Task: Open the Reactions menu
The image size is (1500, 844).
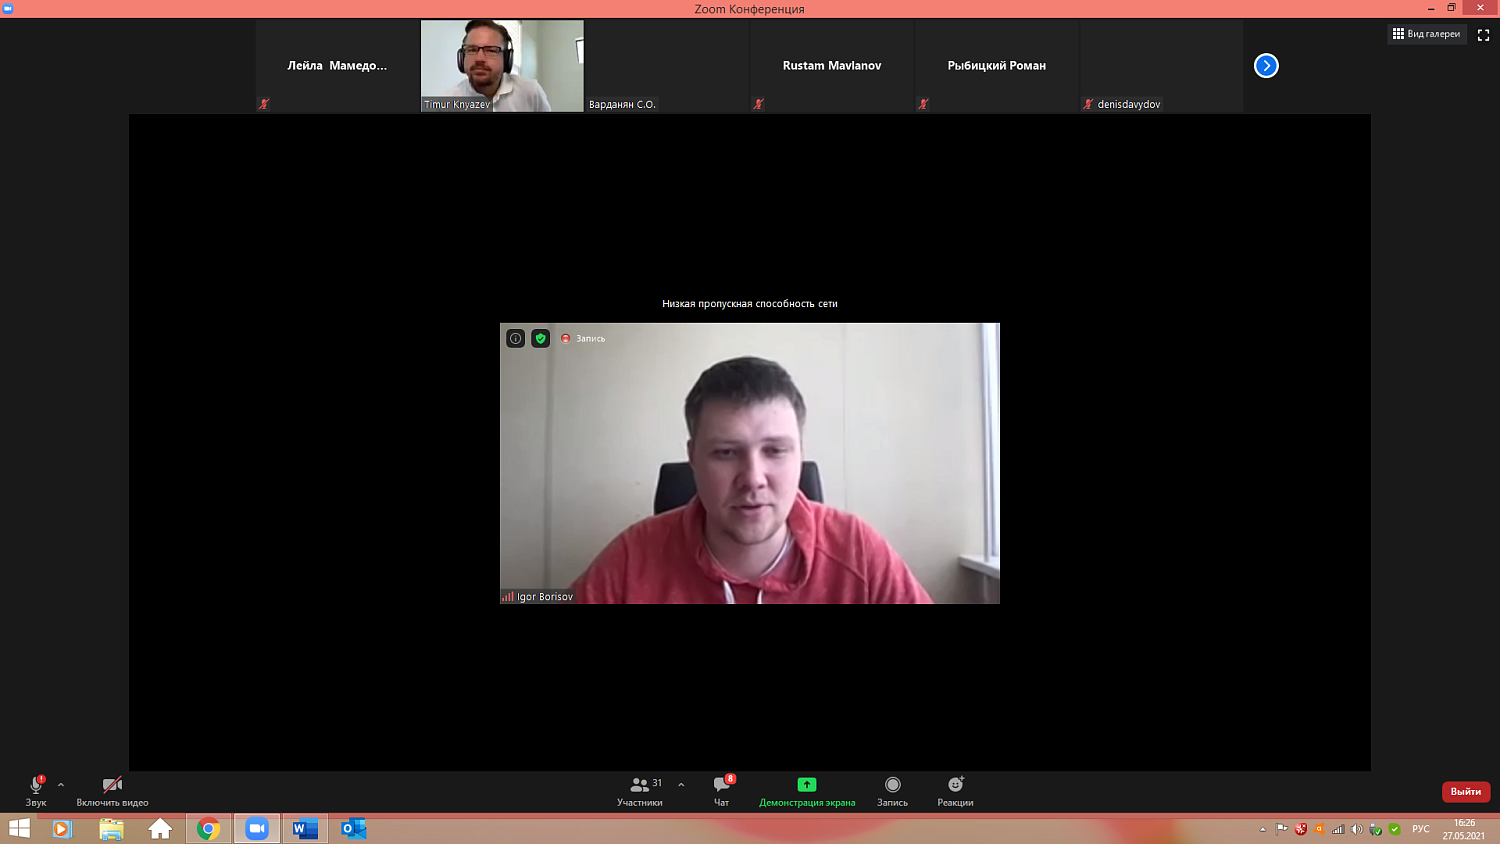Action: 955,790
